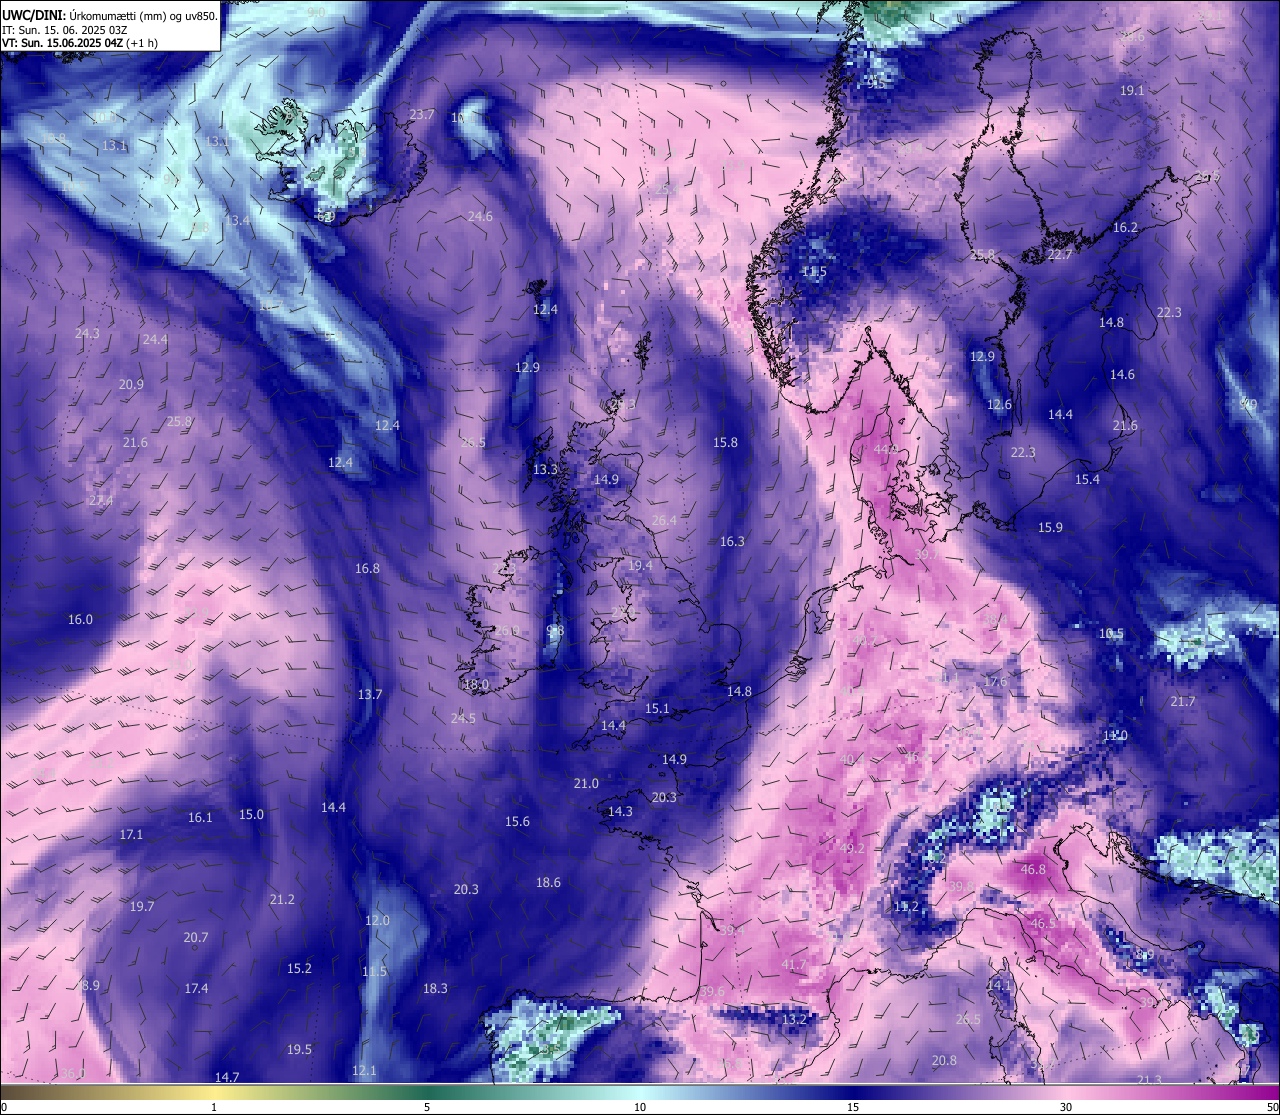Click the 21.2 value in the lower-left Atlantic
The width and height of the screenshot is (1280, 1115).
pyautogui.click(x=282, y=899)
